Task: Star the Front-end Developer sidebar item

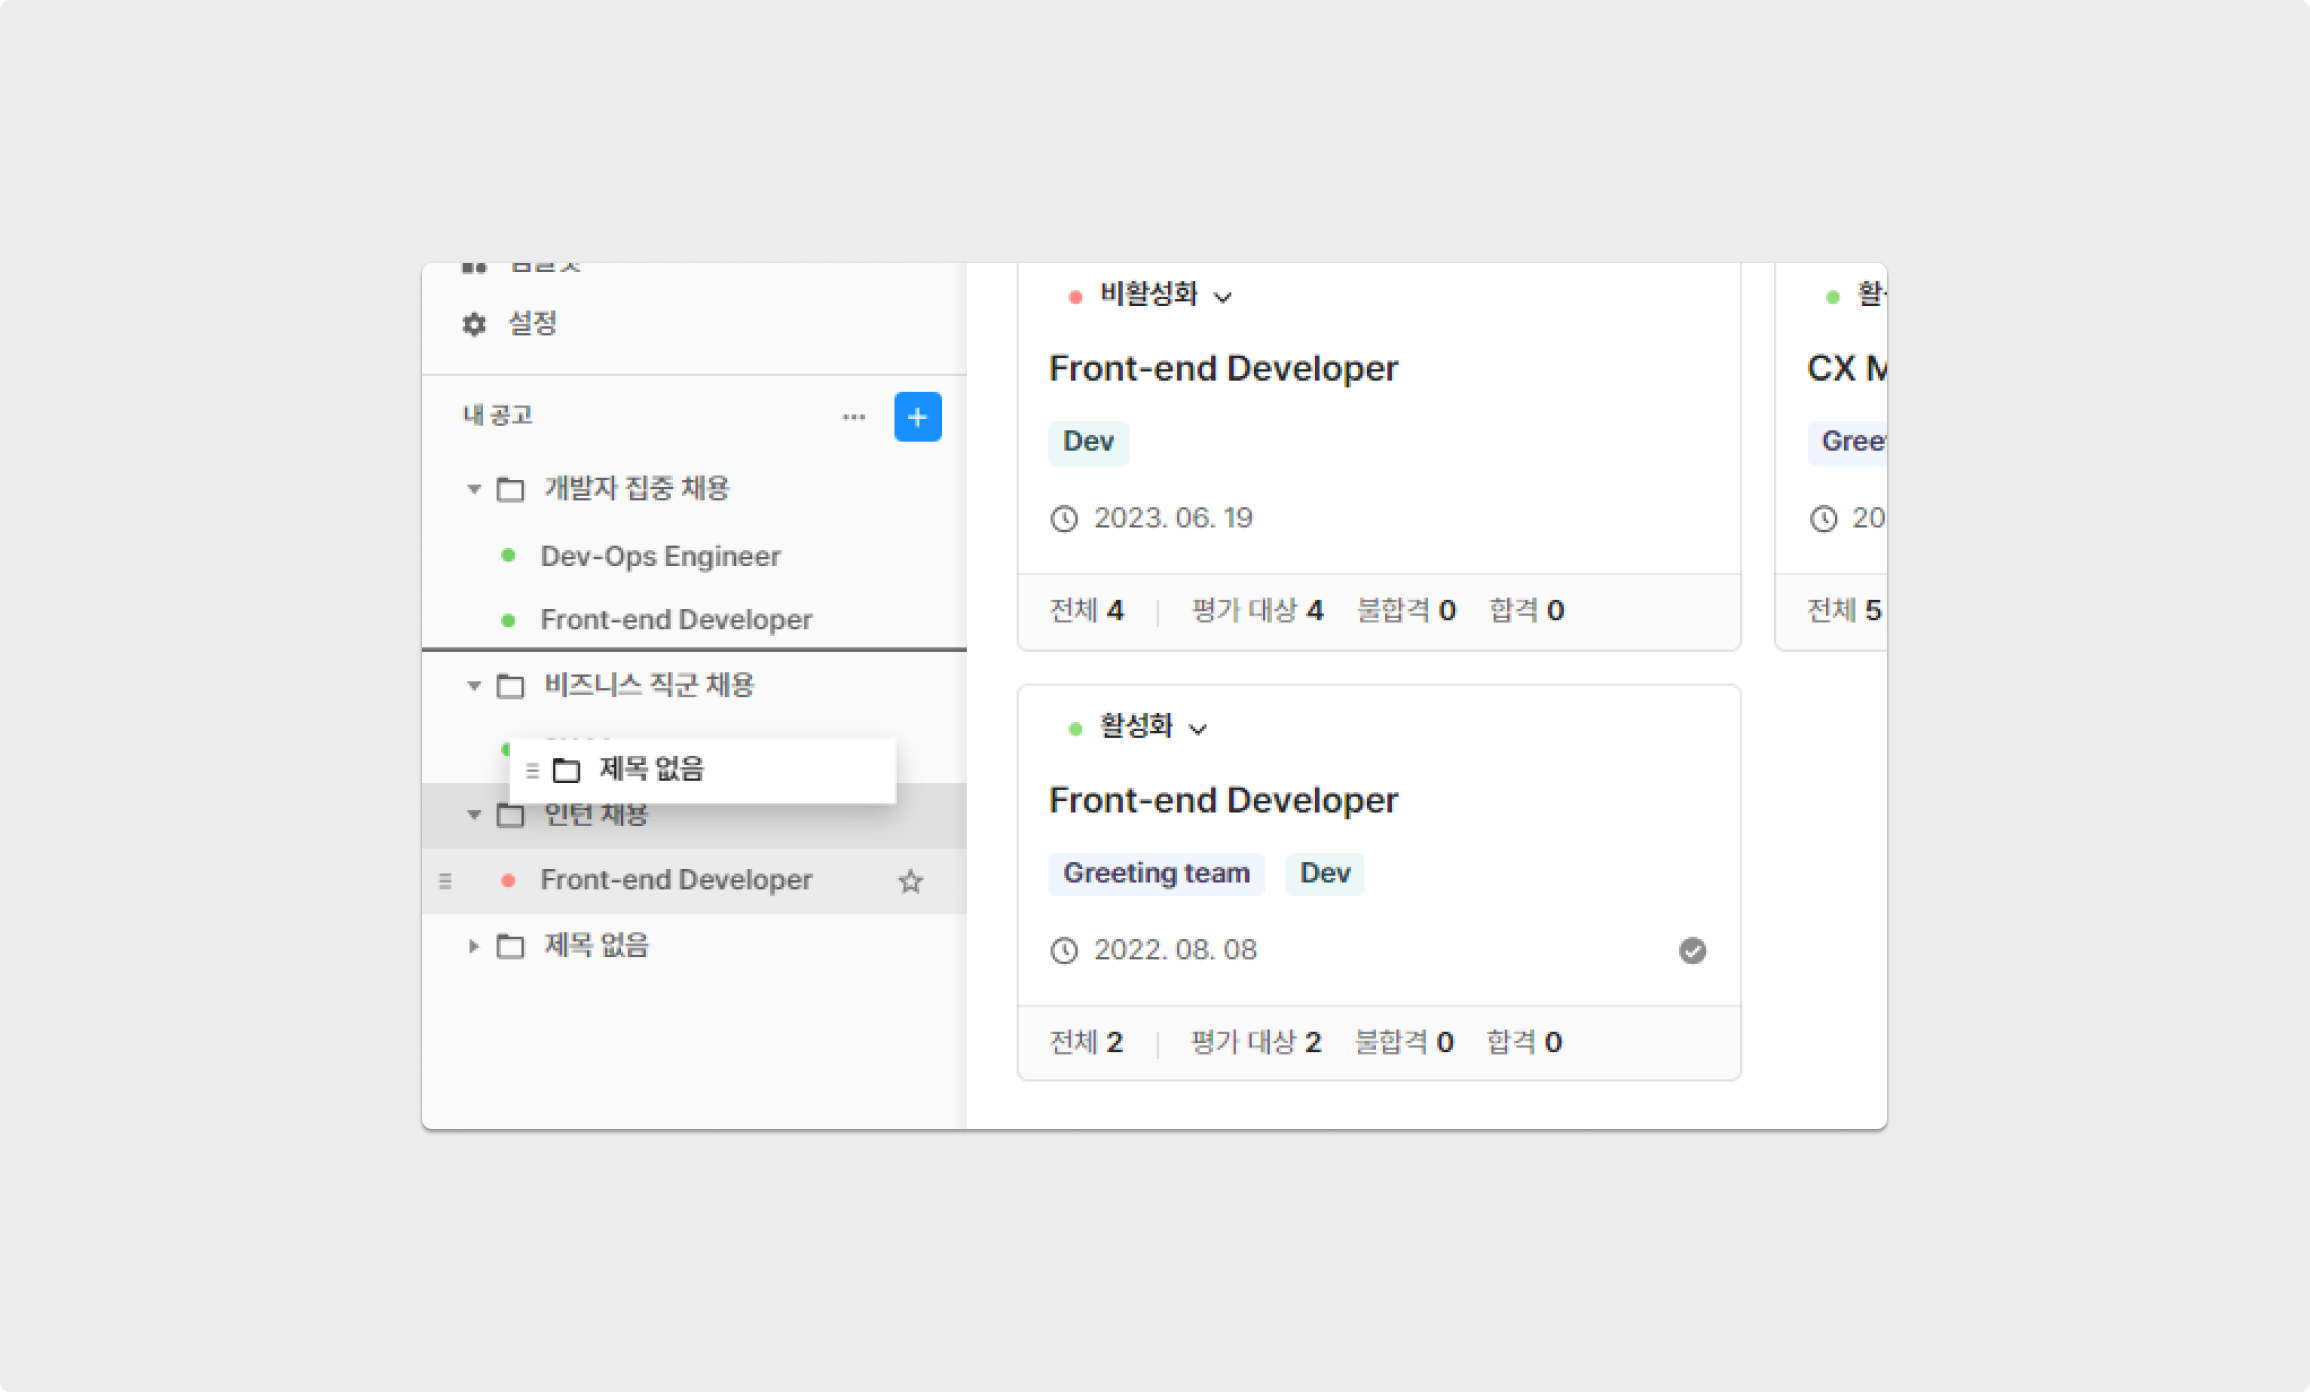Action: [910, 881]
